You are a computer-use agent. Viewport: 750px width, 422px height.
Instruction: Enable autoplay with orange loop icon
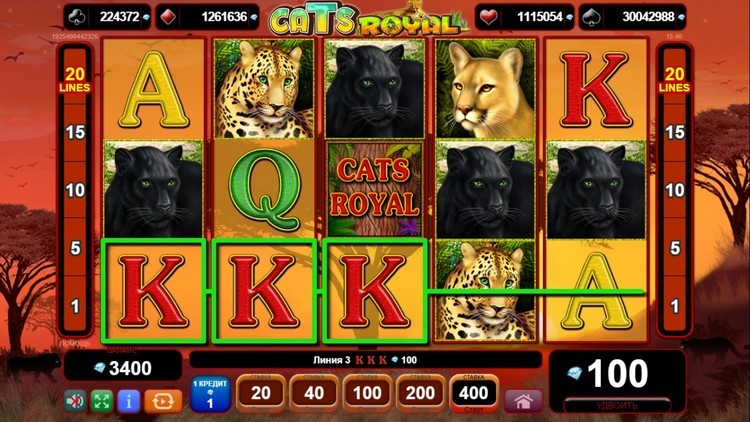point(163,401)
